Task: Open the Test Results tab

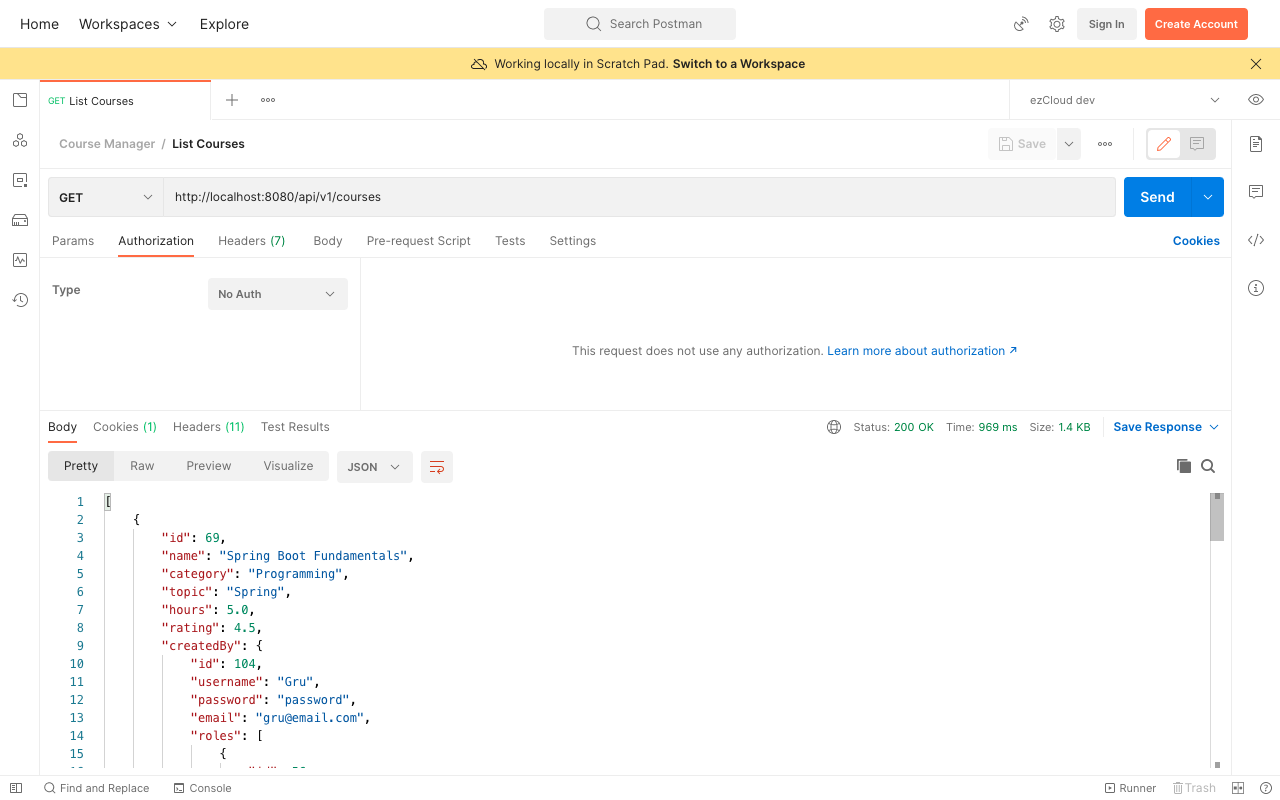Action: point(295,427)
